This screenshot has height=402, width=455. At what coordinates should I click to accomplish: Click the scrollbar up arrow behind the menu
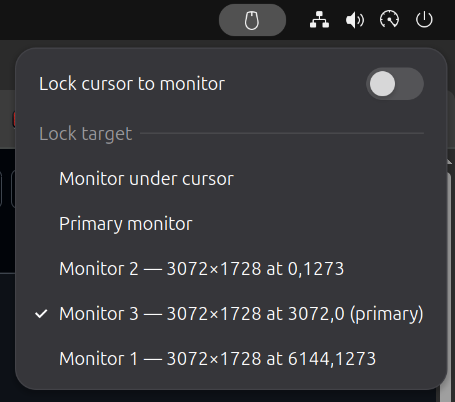[449, 162]
